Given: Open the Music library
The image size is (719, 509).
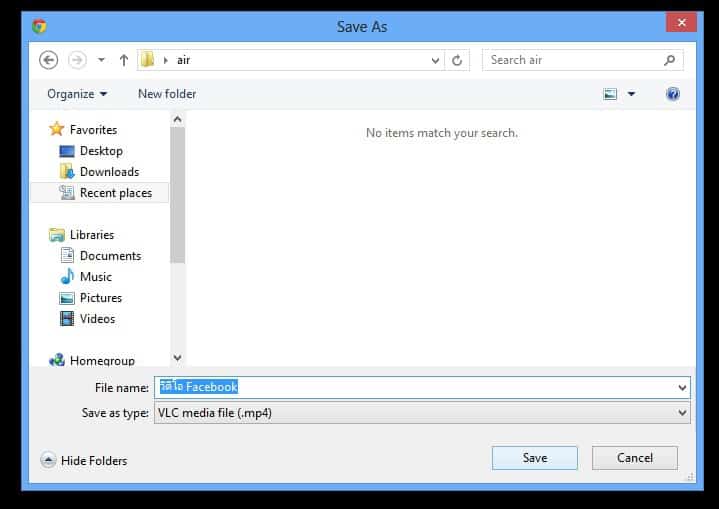Looking at the screenshot, I should coord(96,277).
